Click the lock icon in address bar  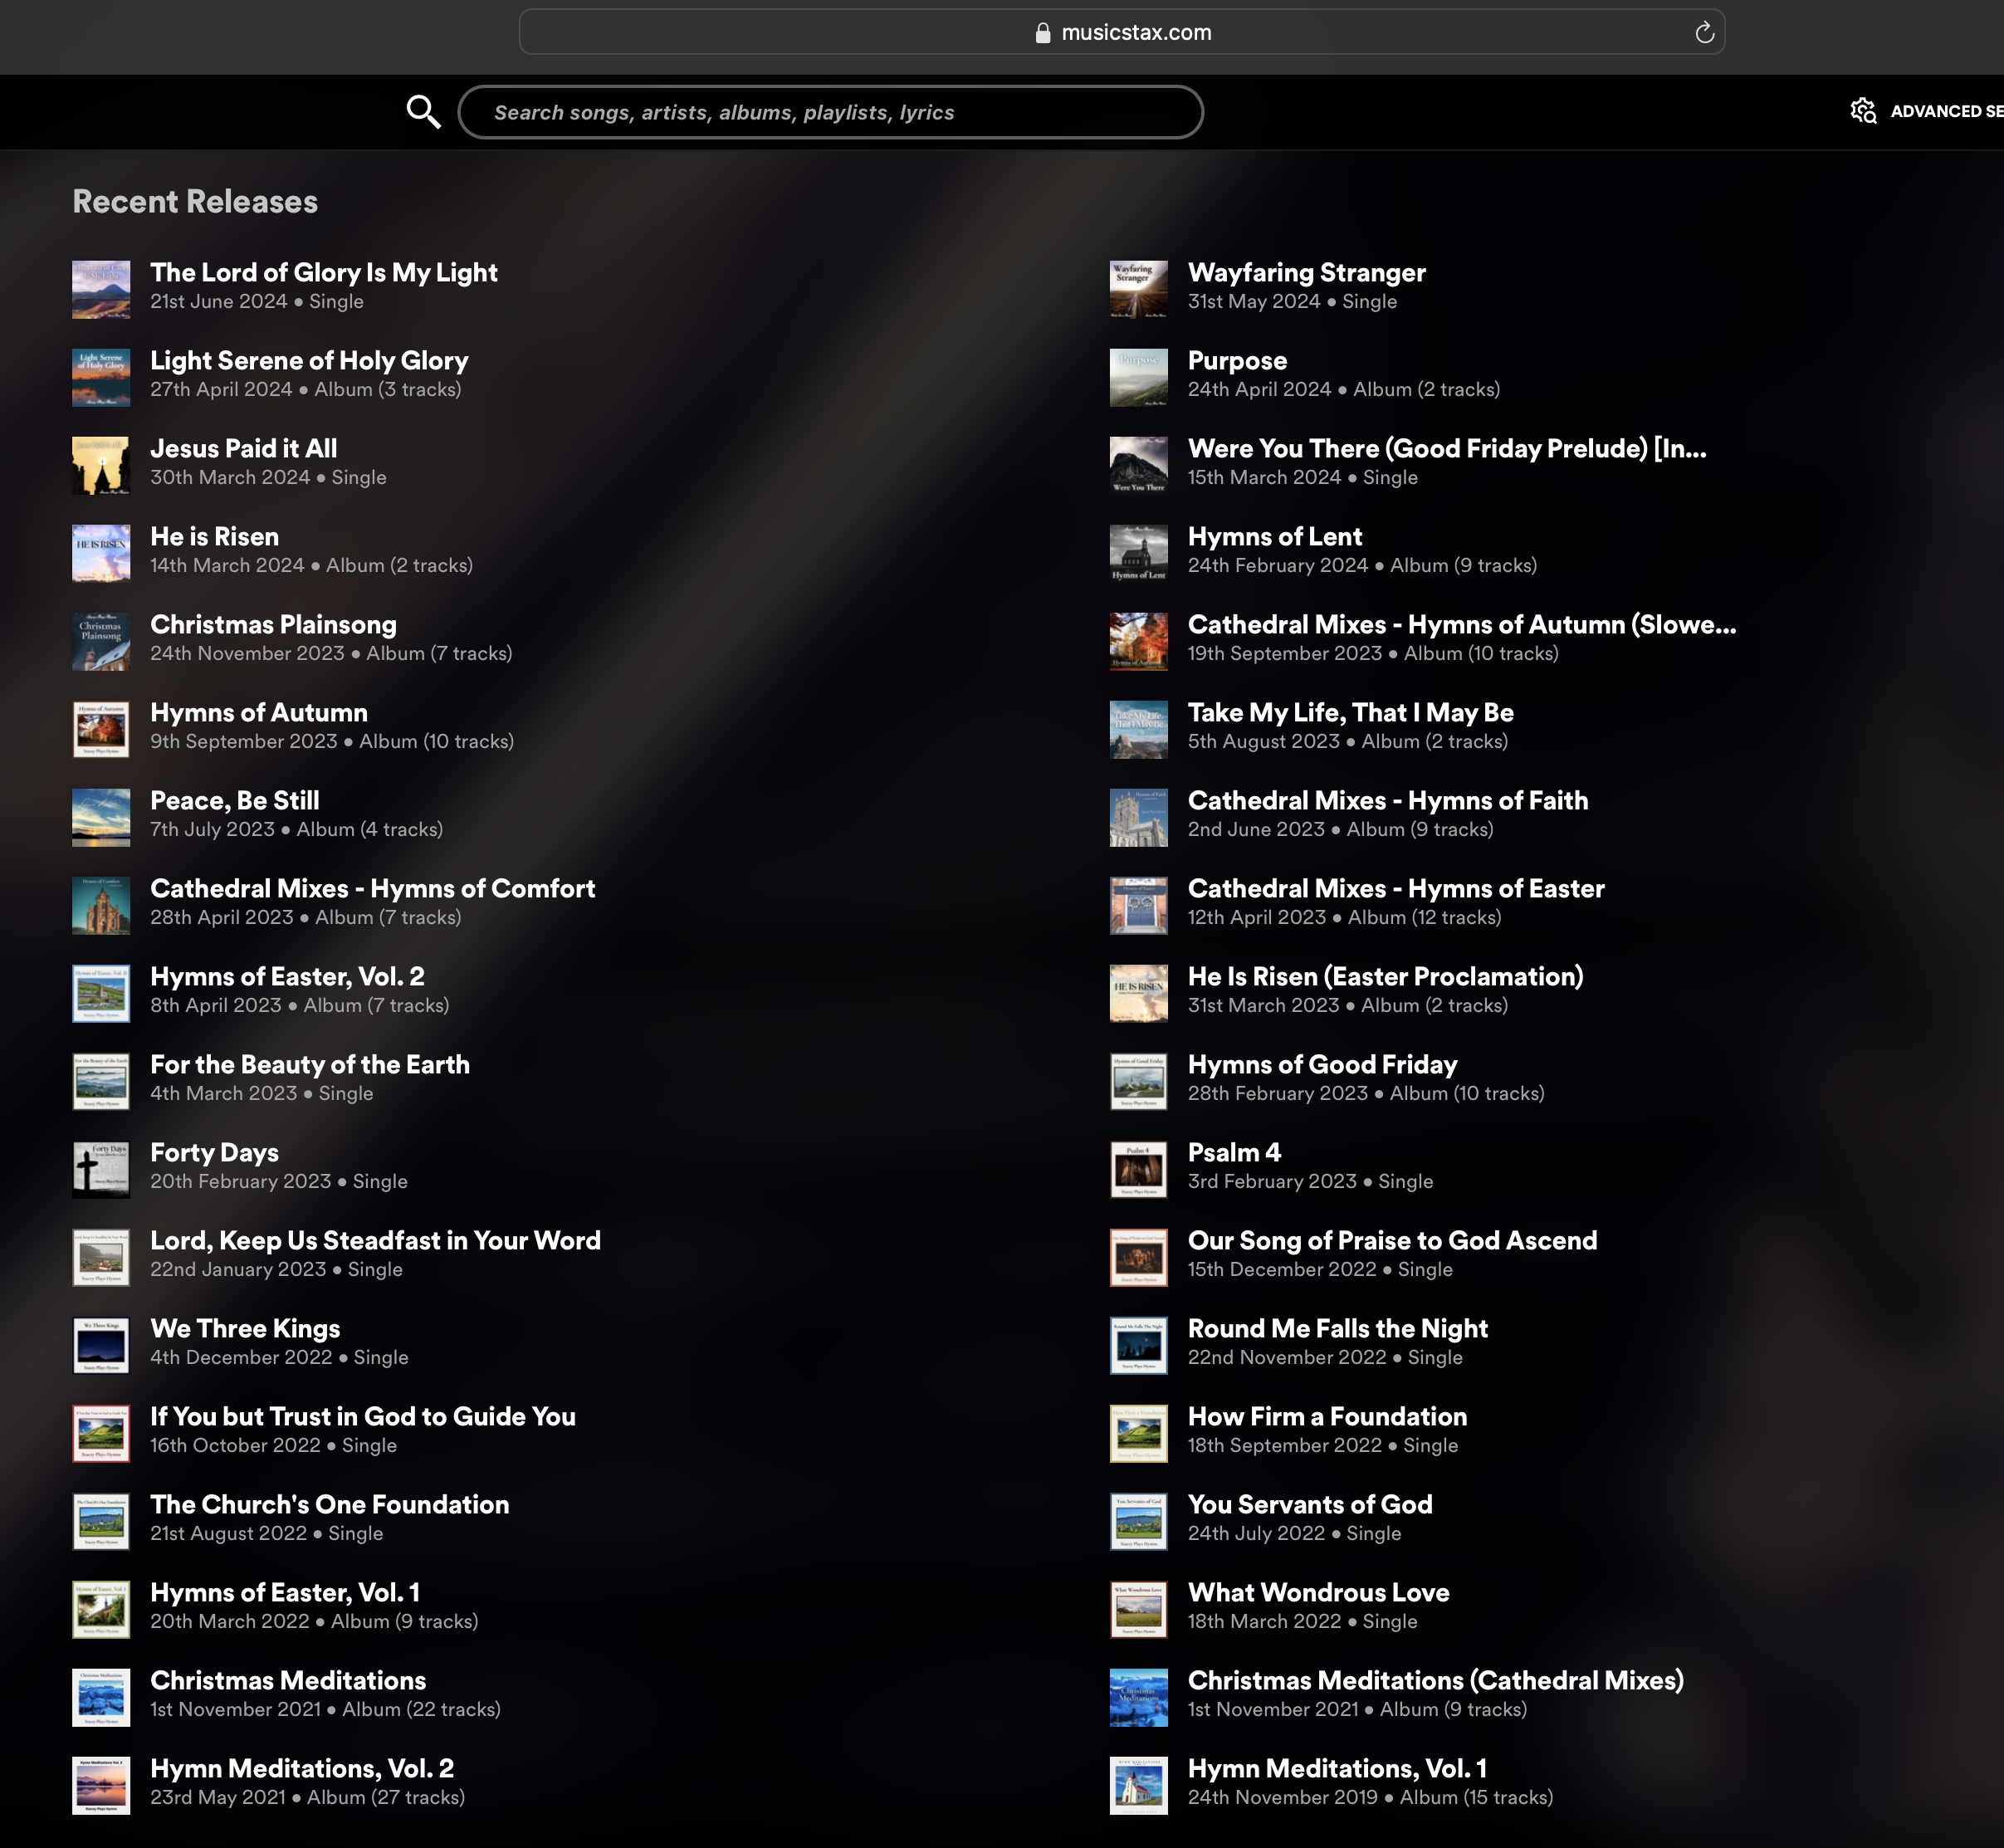point(1043,33)
